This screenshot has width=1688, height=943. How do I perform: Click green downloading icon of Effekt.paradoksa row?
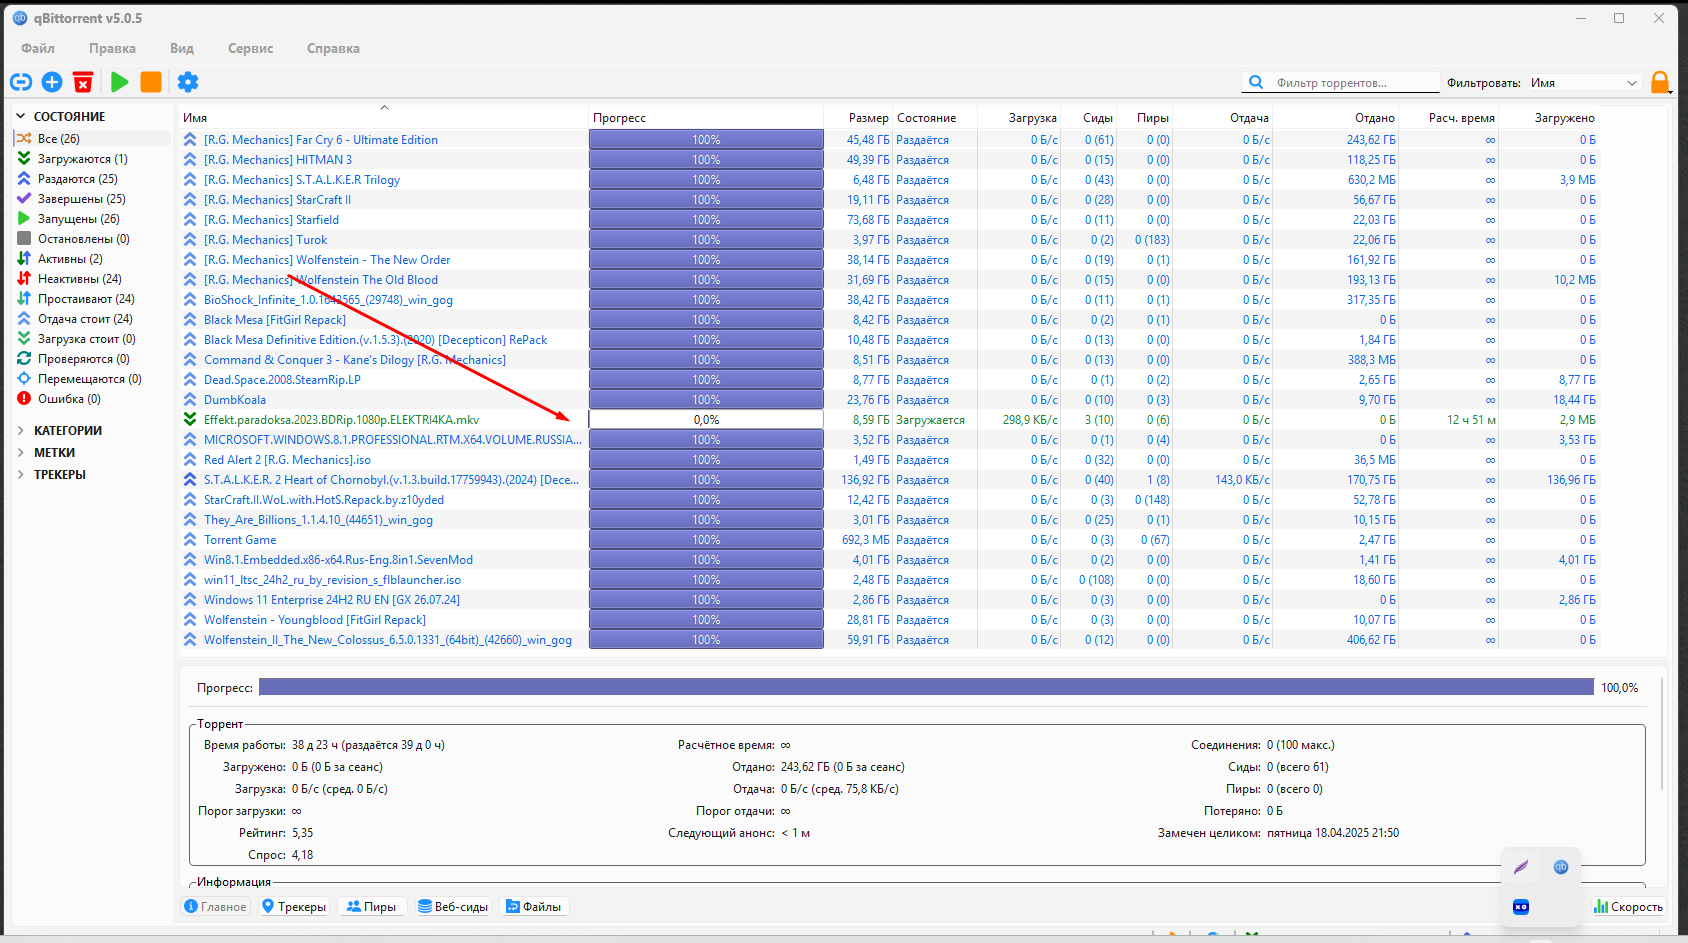pyautogui.click(x=190, y=419)
